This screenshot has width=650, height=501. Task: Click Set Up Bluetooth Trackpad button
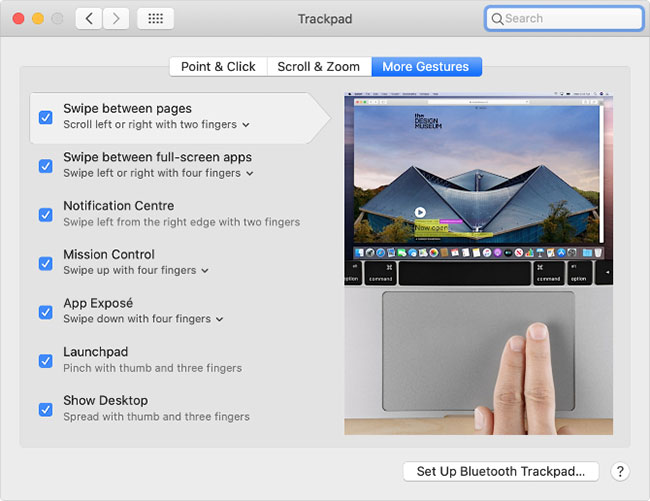coord(501,471)
